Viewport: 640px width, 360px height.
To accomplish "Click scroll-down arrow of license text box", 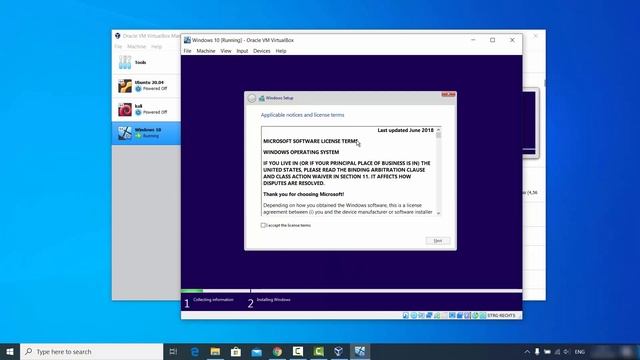I will 438,213.
